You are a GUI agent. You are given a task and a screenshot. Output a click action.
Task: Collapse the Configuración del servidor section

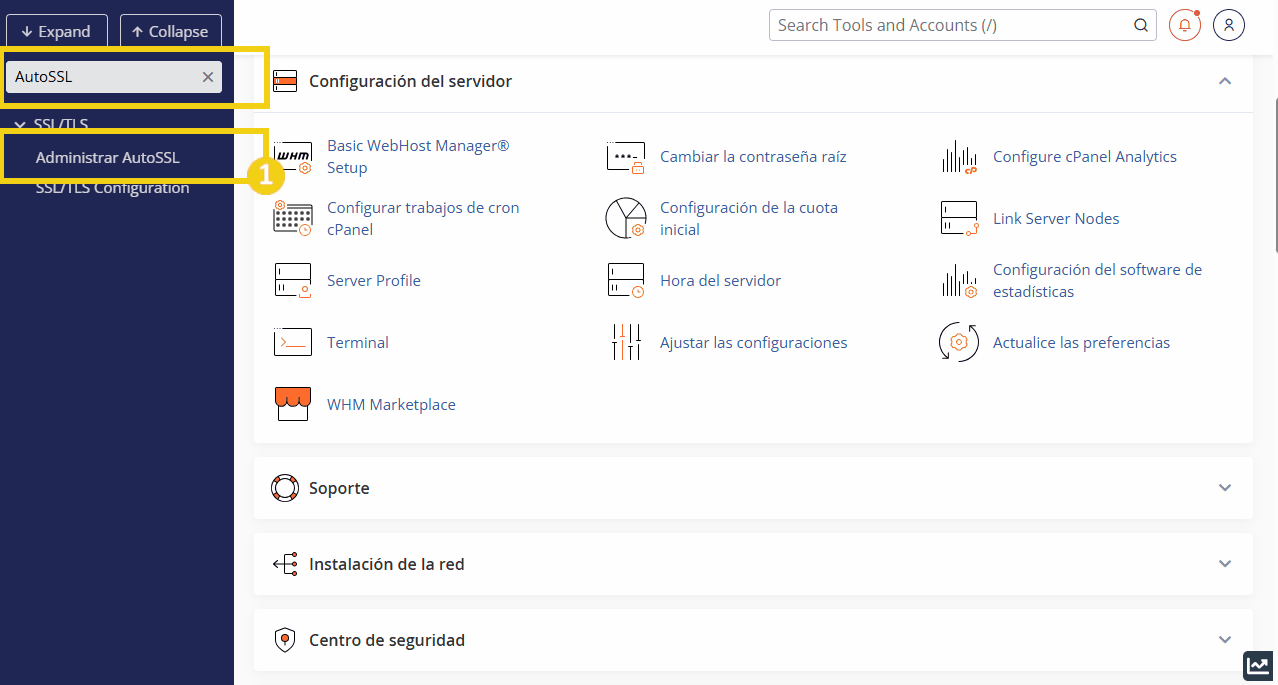(1225, 81)
